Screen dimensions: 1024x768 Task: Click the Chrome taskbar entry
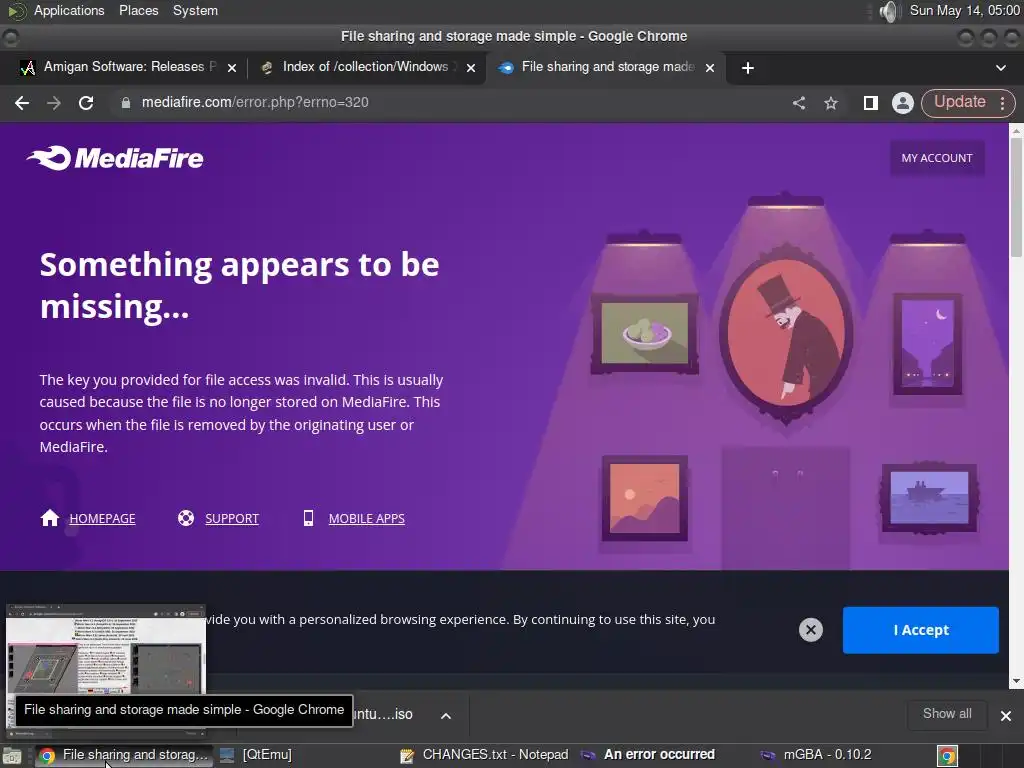[x=124, y=755]
